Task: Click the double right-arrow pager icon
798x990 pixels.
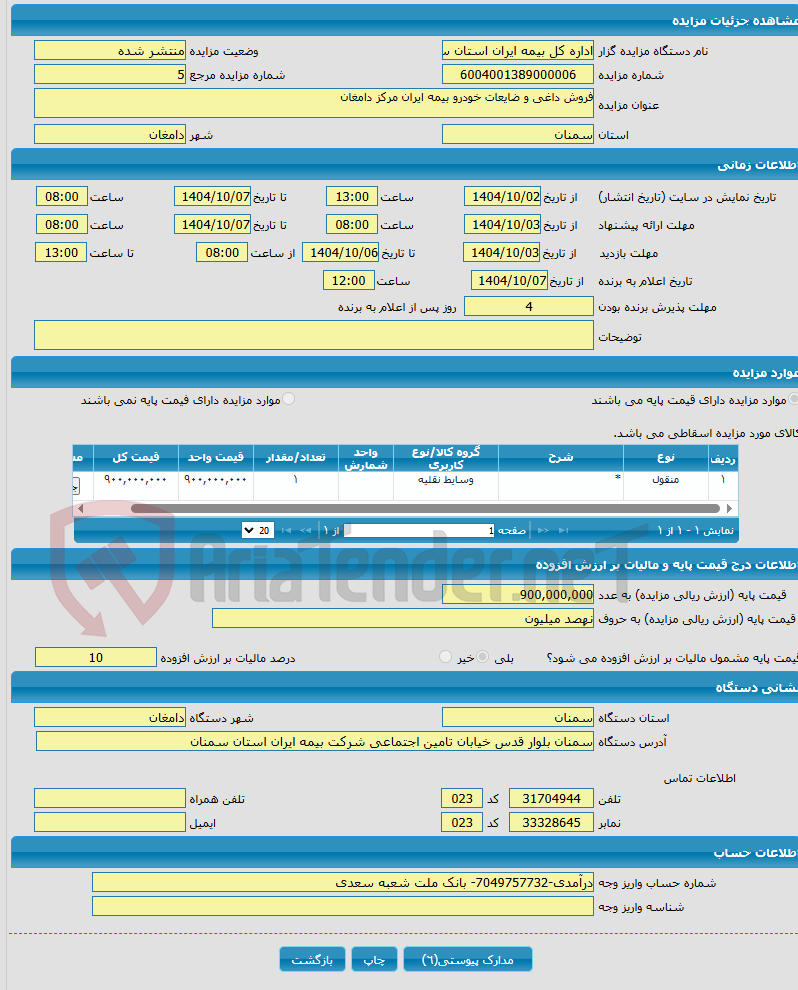Action: 543,530
